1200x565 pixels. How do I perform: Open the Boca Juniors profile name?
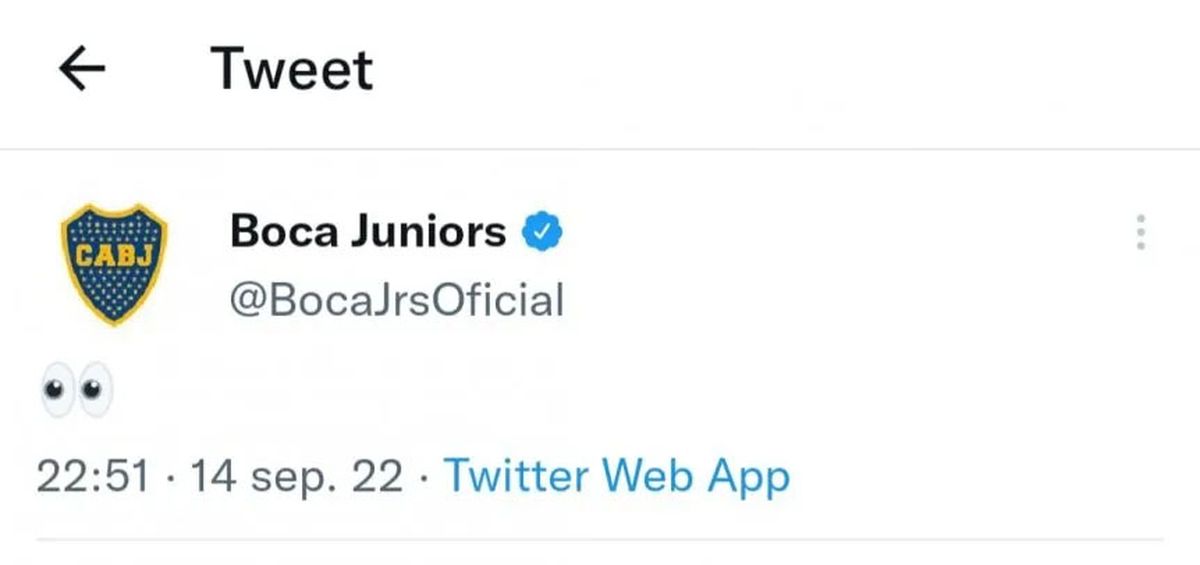click(368, 233)
